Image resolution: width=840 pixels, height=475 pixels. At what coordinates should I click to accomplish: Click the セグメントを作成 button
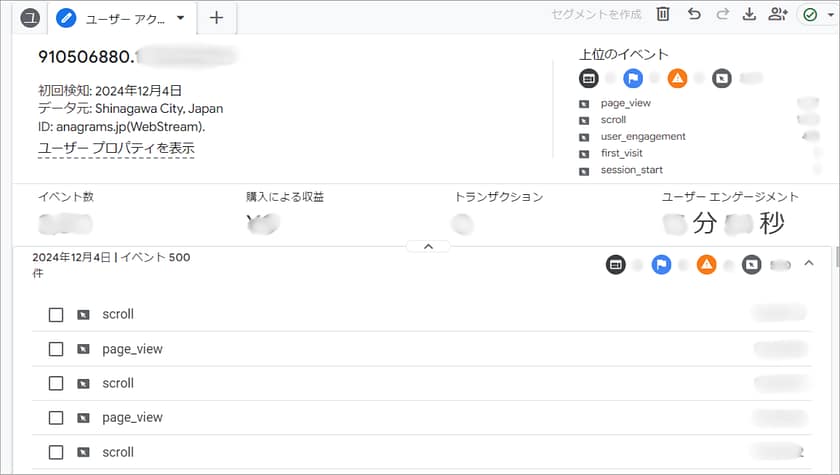click(598, 15)
